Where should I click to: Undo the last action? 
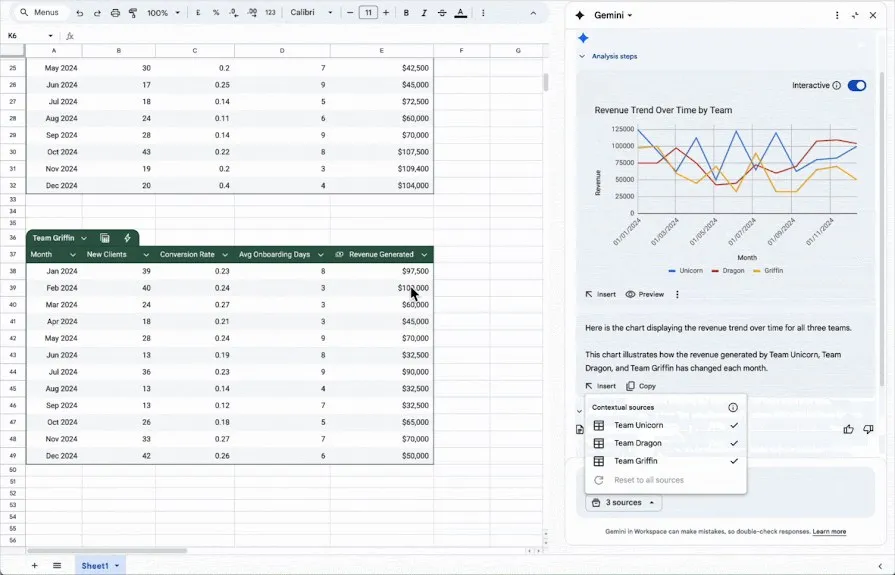(80, 13)
